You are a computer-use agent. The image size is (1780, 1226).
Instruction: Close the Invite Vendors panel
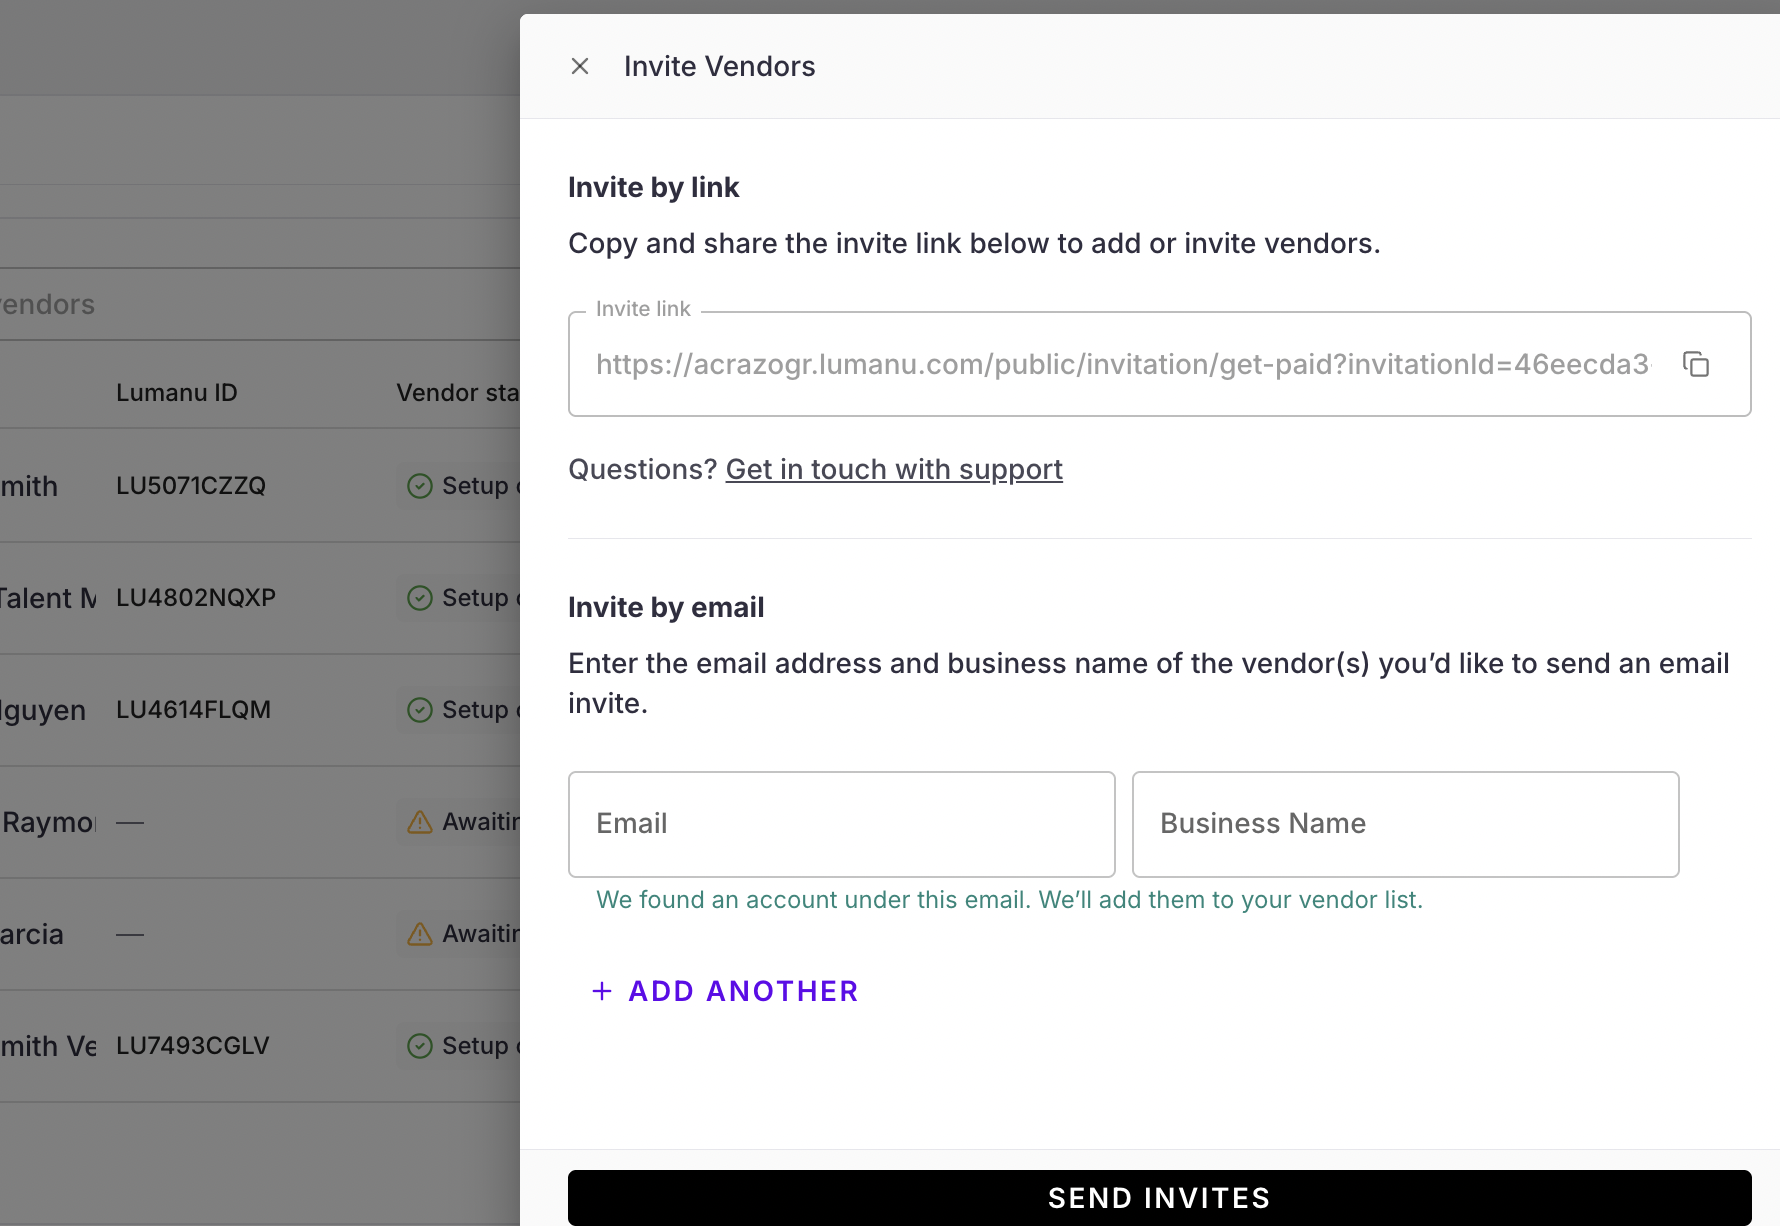point(580,66)
